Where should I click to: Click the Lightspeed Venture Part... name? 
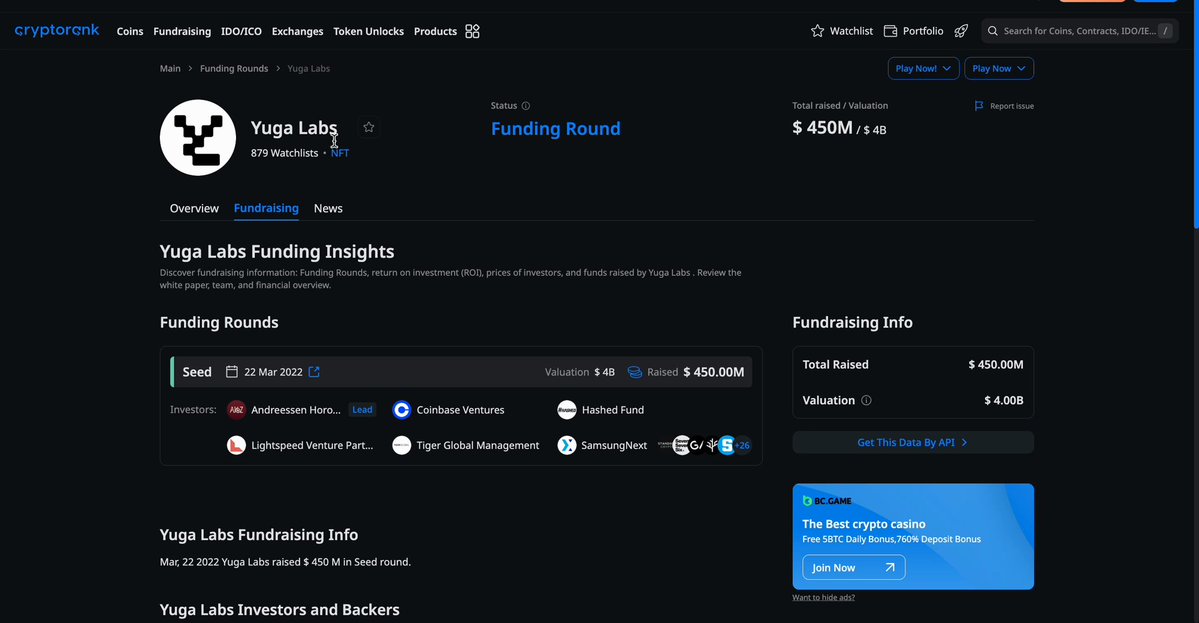pyautogui.click(x=312, y=445)
